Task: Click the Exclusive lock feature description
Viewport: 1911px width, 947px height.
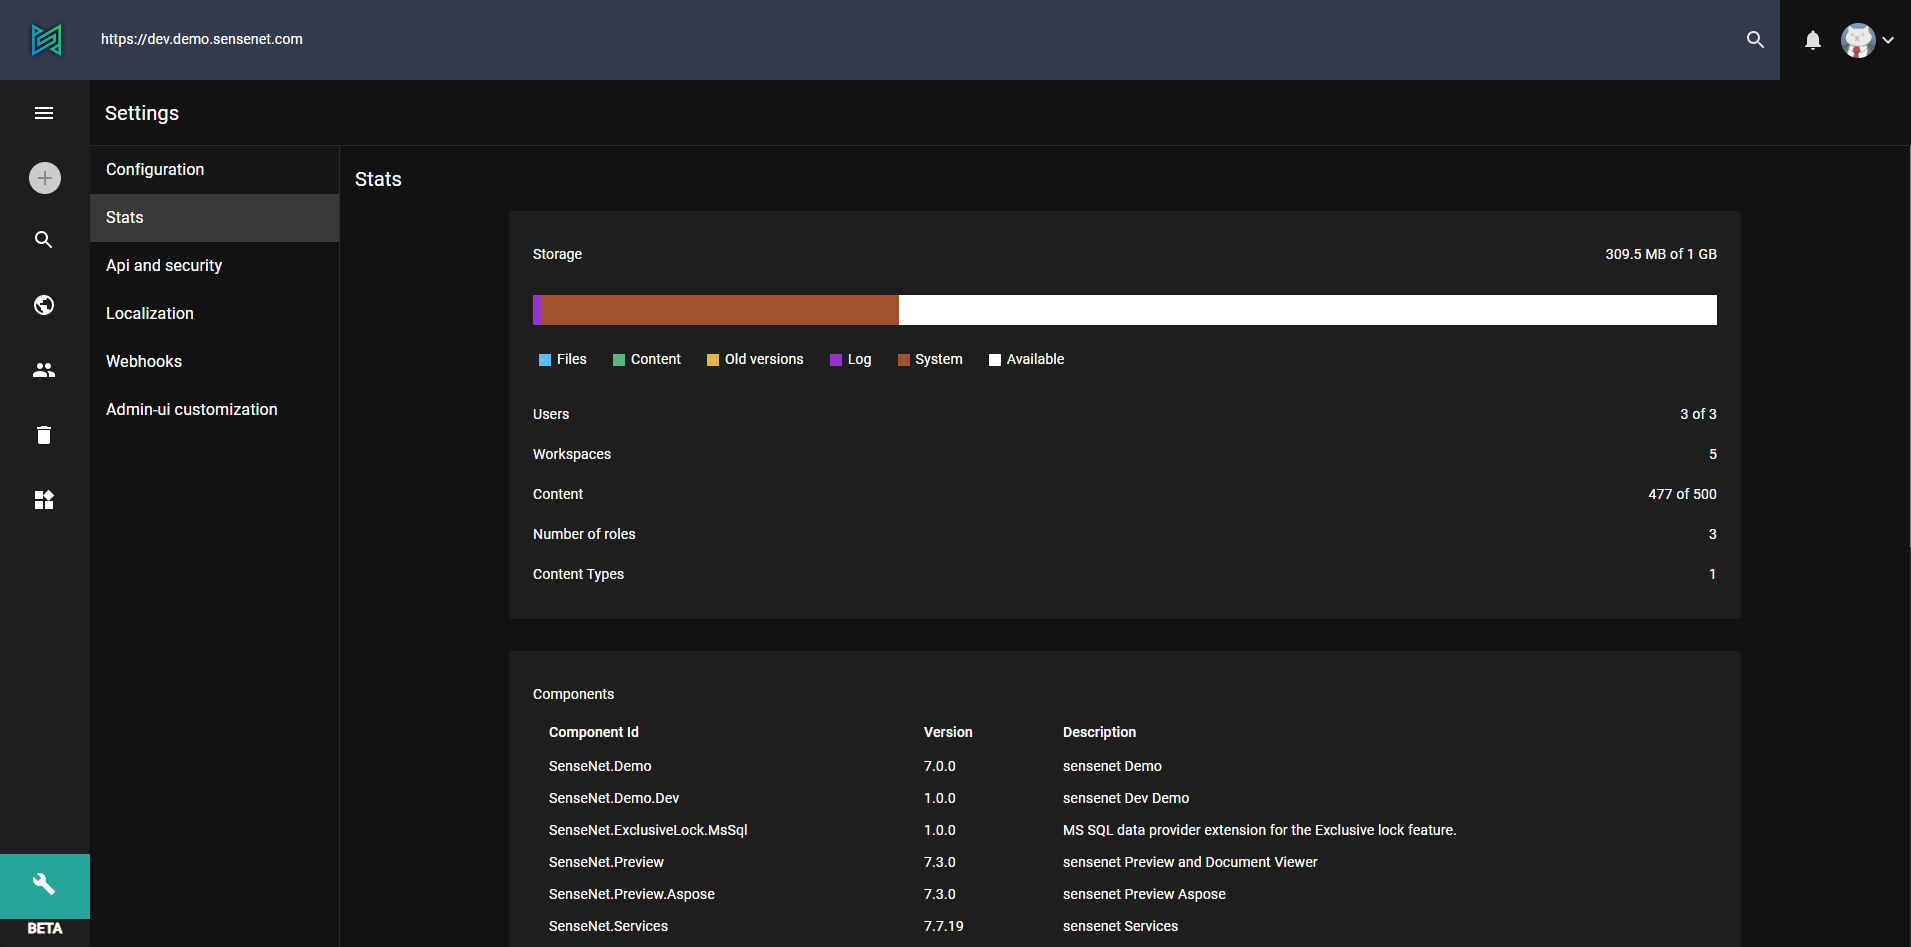Action: [1259, 830]
